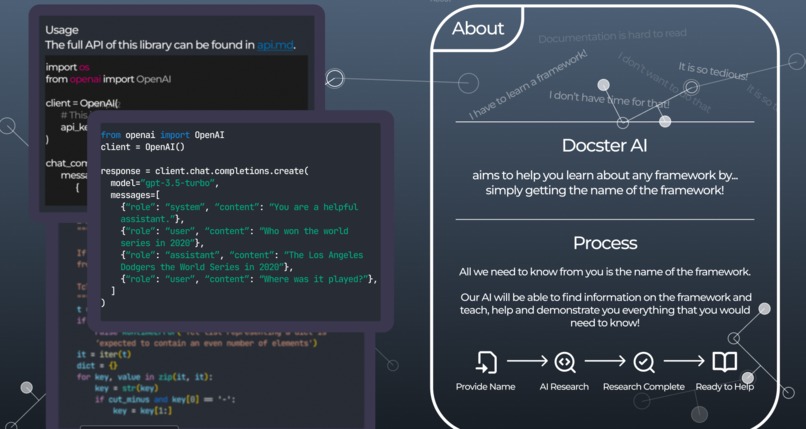The width and height of the screenshot is (806, 429).
Task: Click "All we need to know from you" sentence
Action: 604,272
